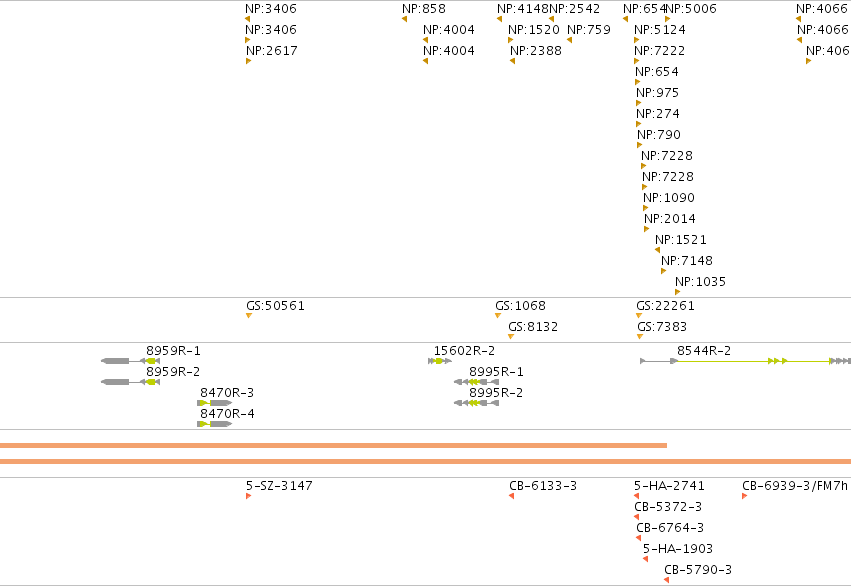Select transcript label 8959R-2
This screenshot has height=586, width=851.
pos(173,372)
